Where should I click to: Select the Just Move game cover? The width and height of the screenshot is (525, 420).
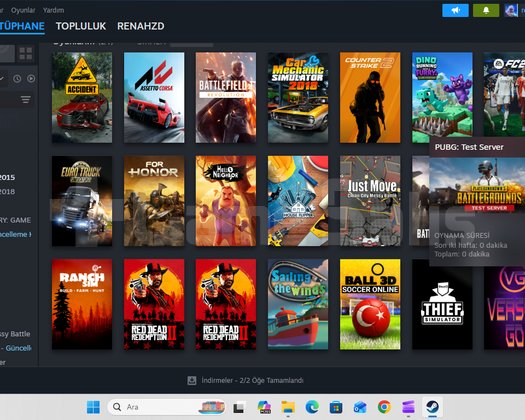tap(370, 201)
